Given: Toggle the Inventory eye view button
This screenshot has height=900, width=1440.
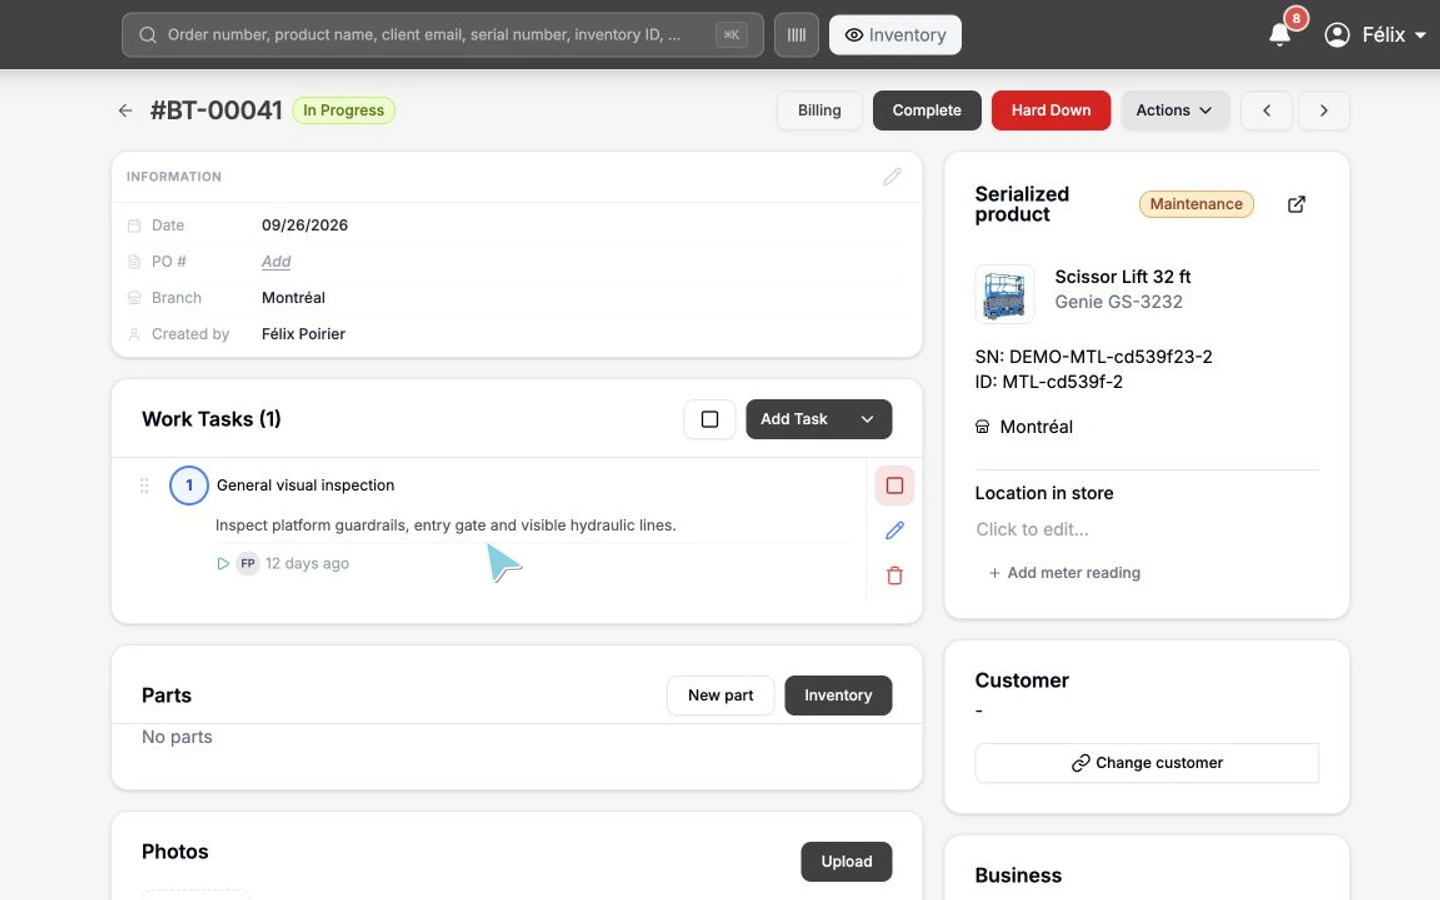Looking at the screenshot, I should tap(895, 35).
